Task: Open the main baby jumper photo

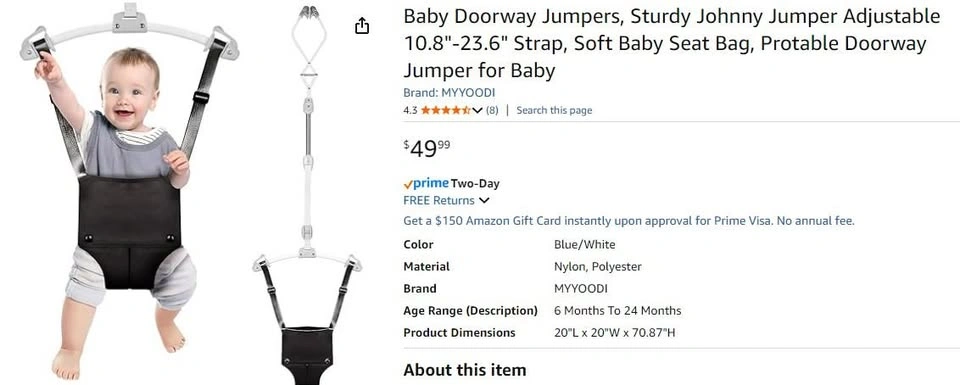Action: click(129, 192)
